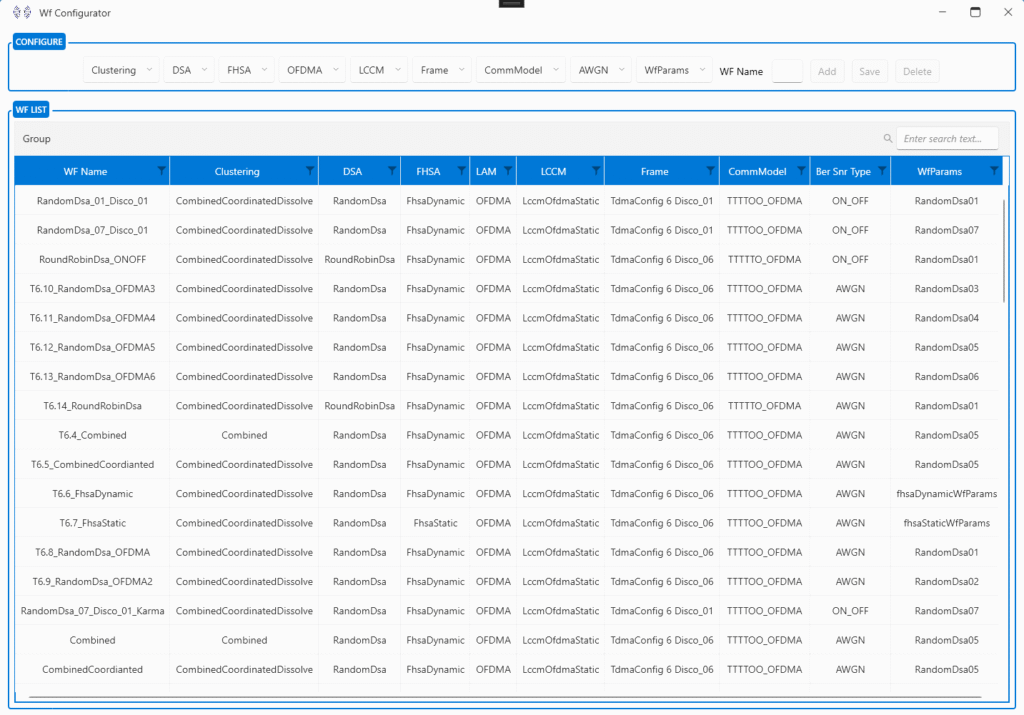Open the Frame dropdown
Screen dimensions: 1024x715
coord(441,70)
